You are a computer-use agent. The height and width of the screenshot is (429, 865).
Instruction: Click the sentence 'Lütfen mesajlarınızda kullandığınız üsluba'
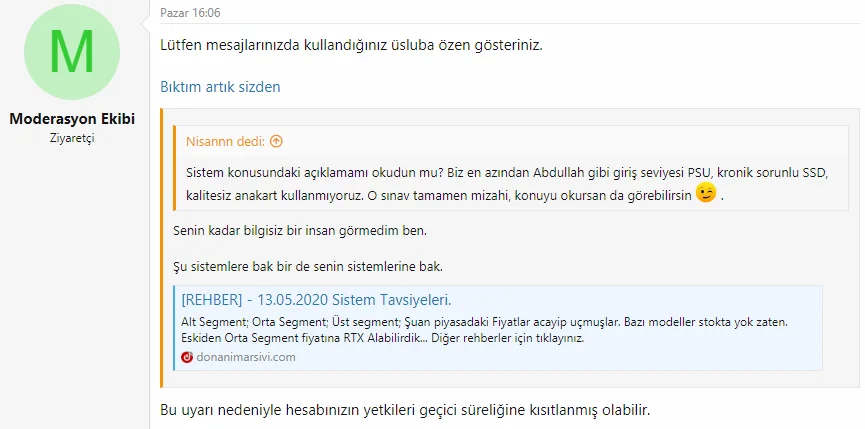click(x=351, y=46)
